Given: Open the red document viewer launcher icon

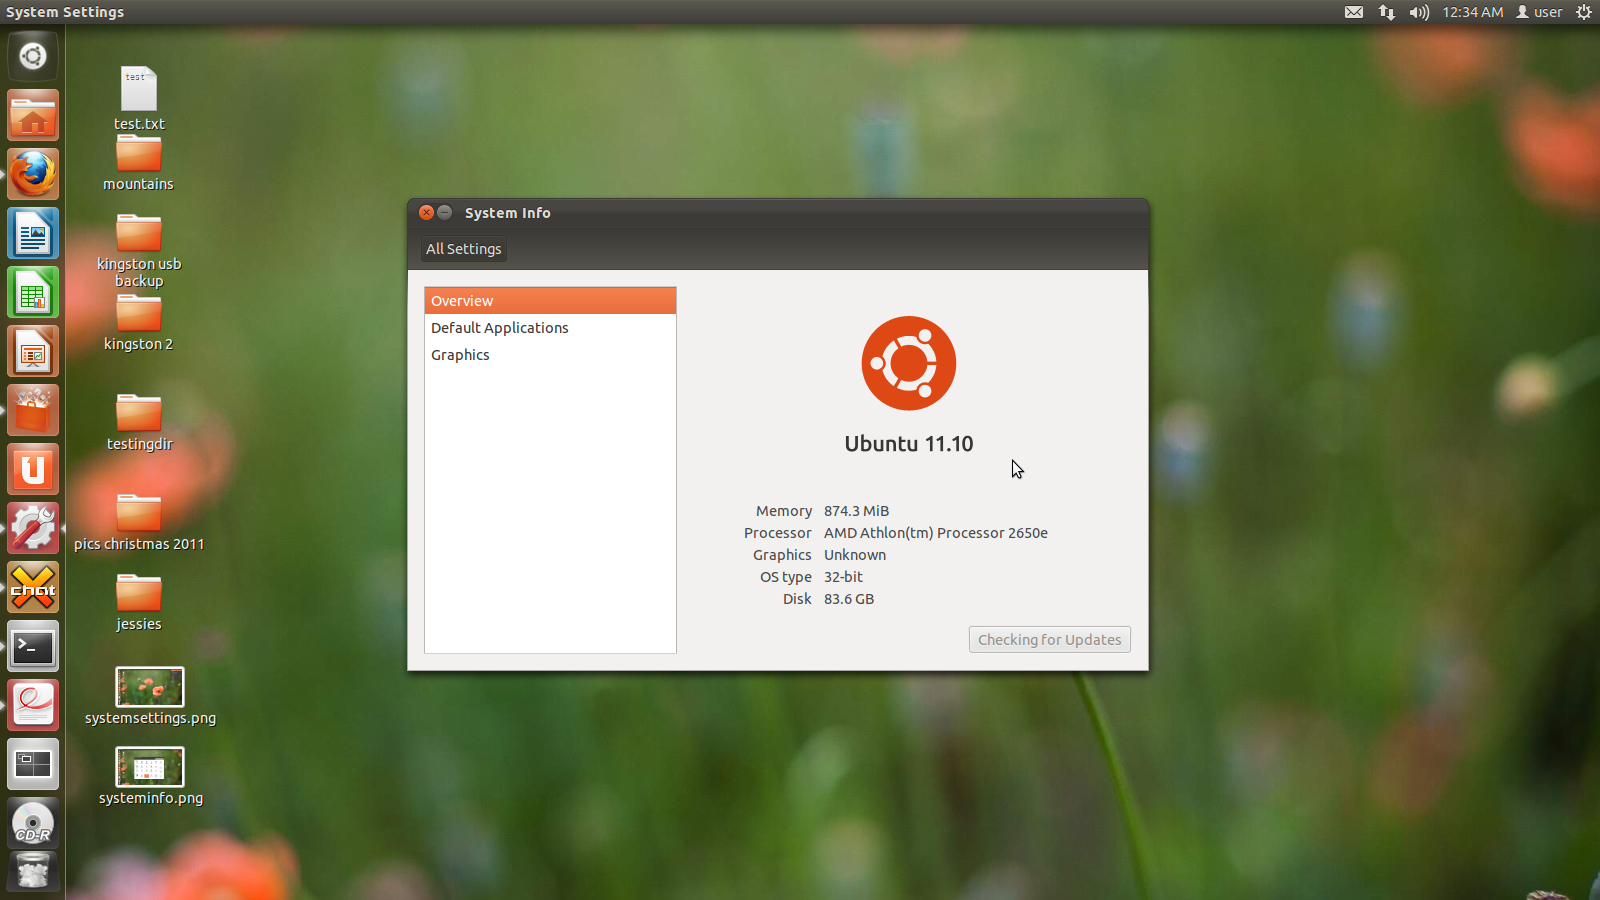Looking at the screenshot, I should [x=33, y=706].
